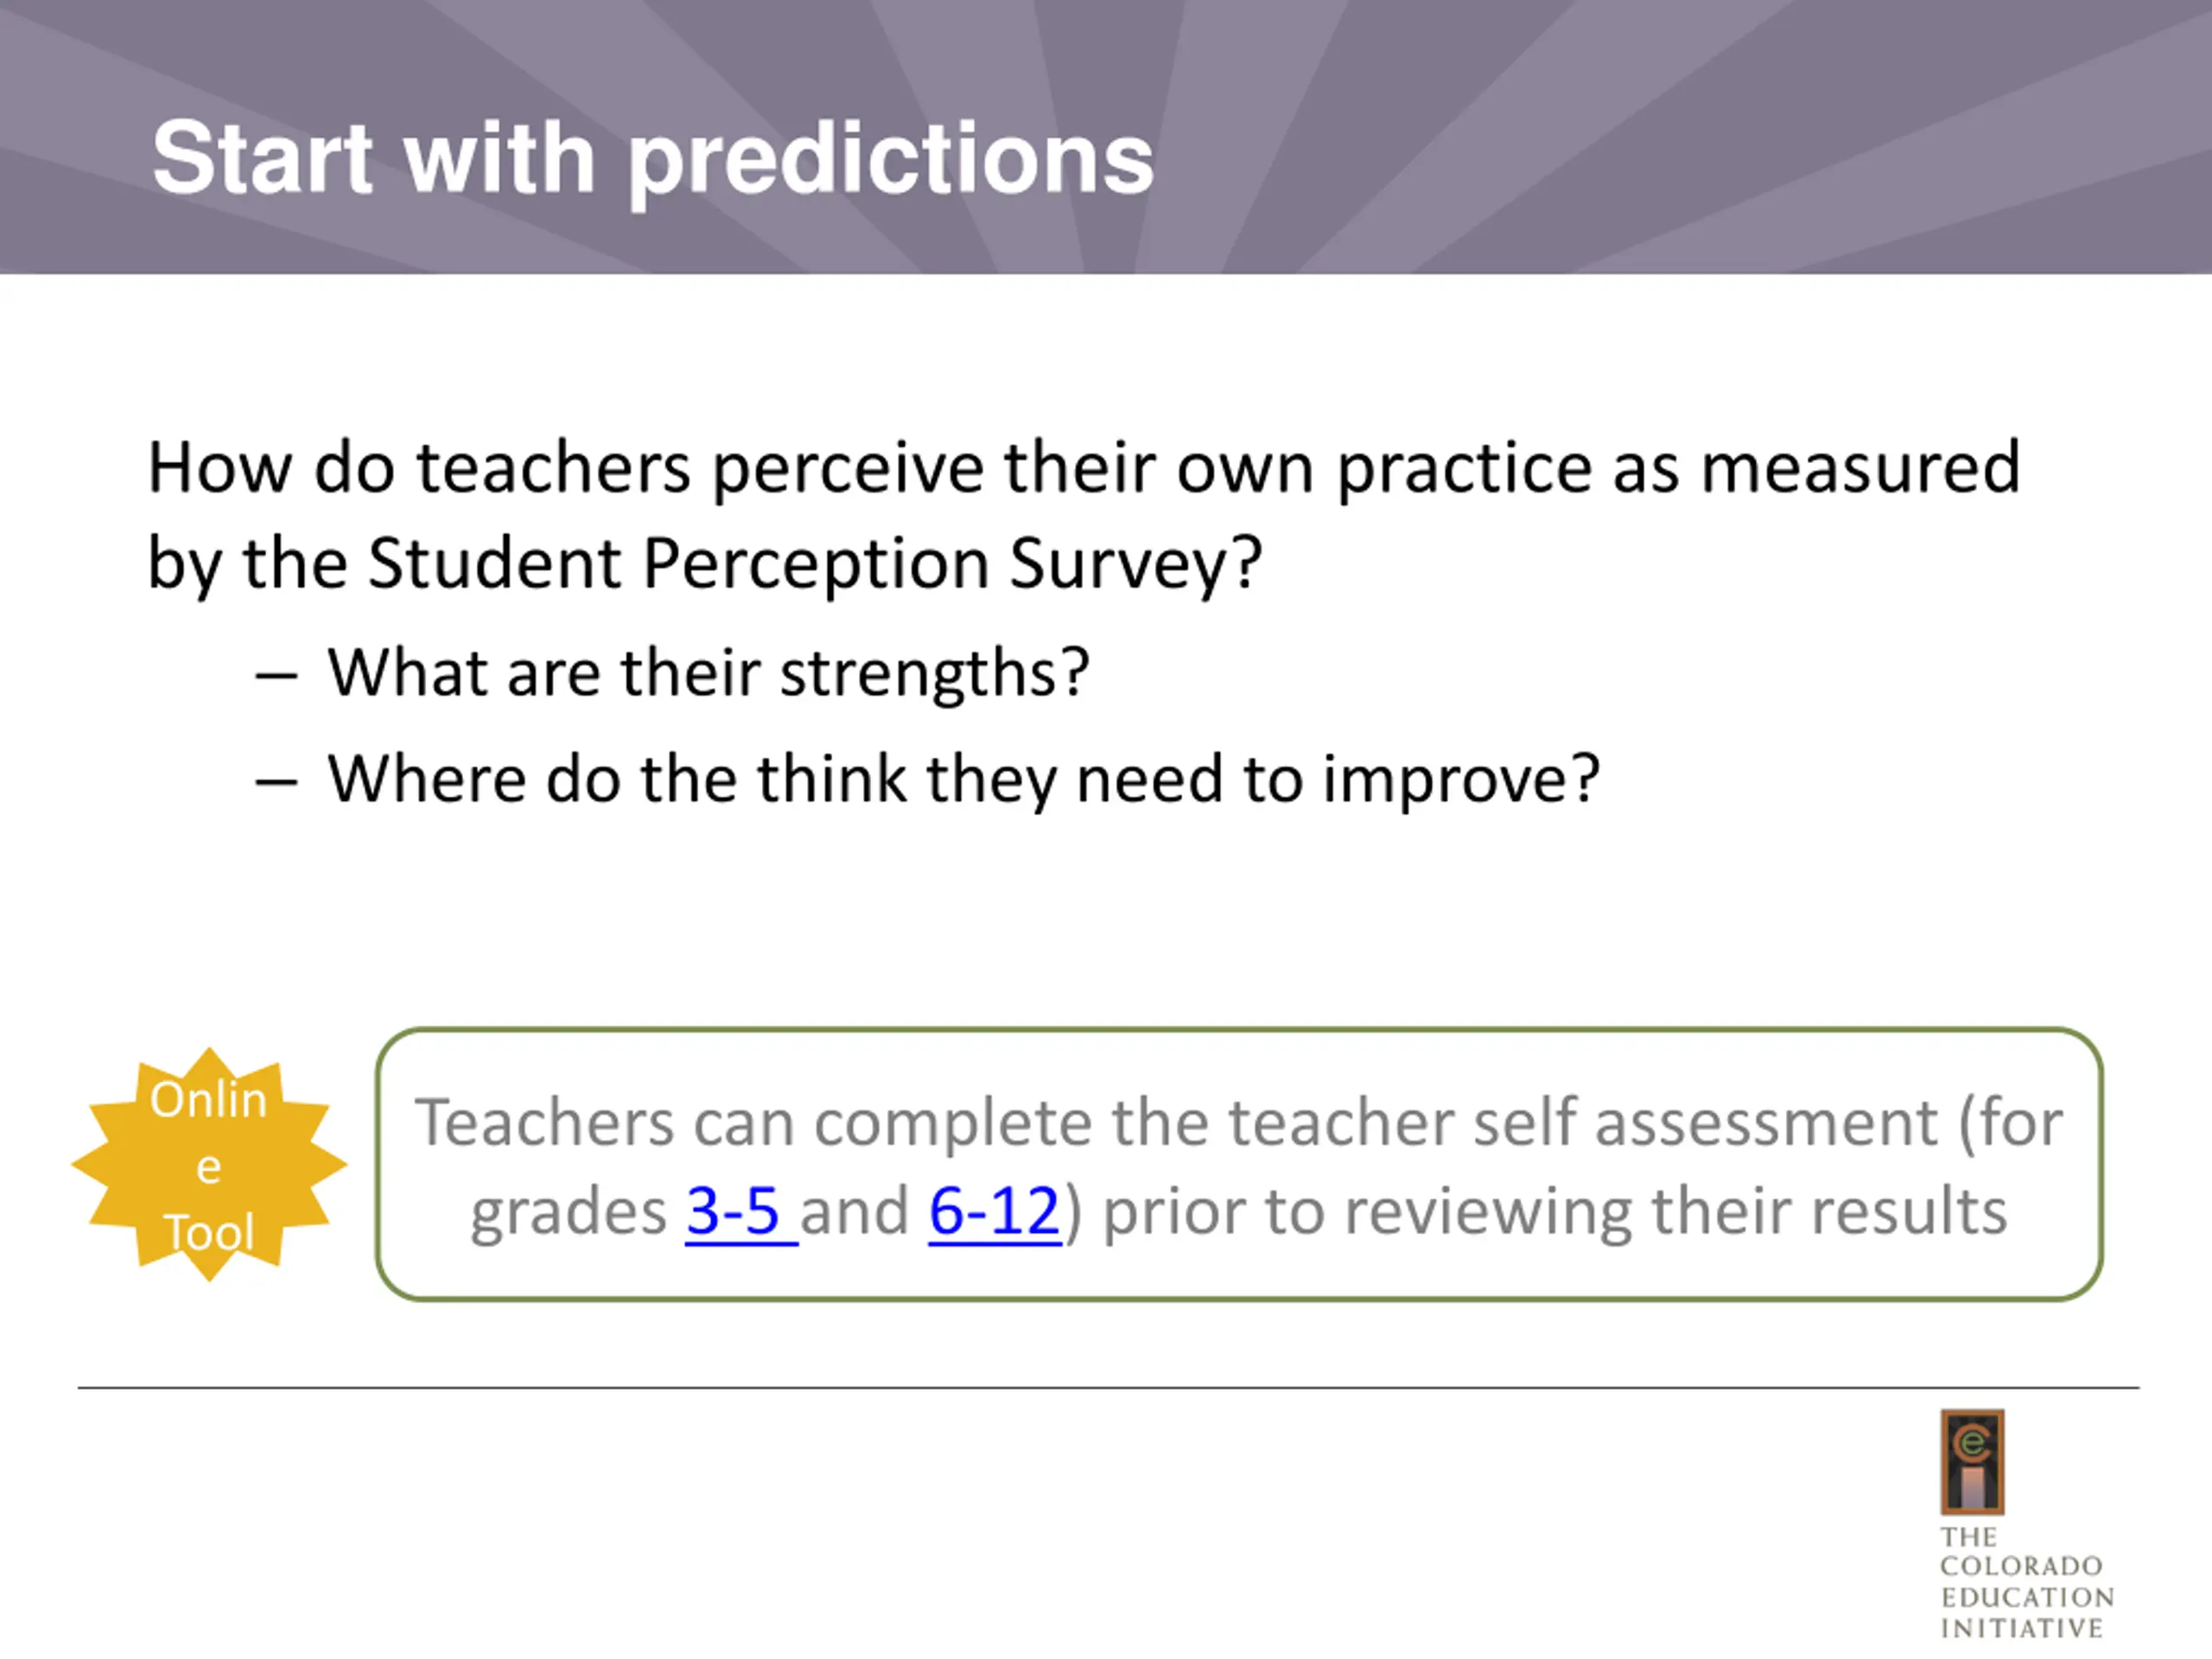Image resolution: width=2212 pixels, height=1659 pixels.
Task: Open the 3-5 grades self assessment link
Action: 740,1211
